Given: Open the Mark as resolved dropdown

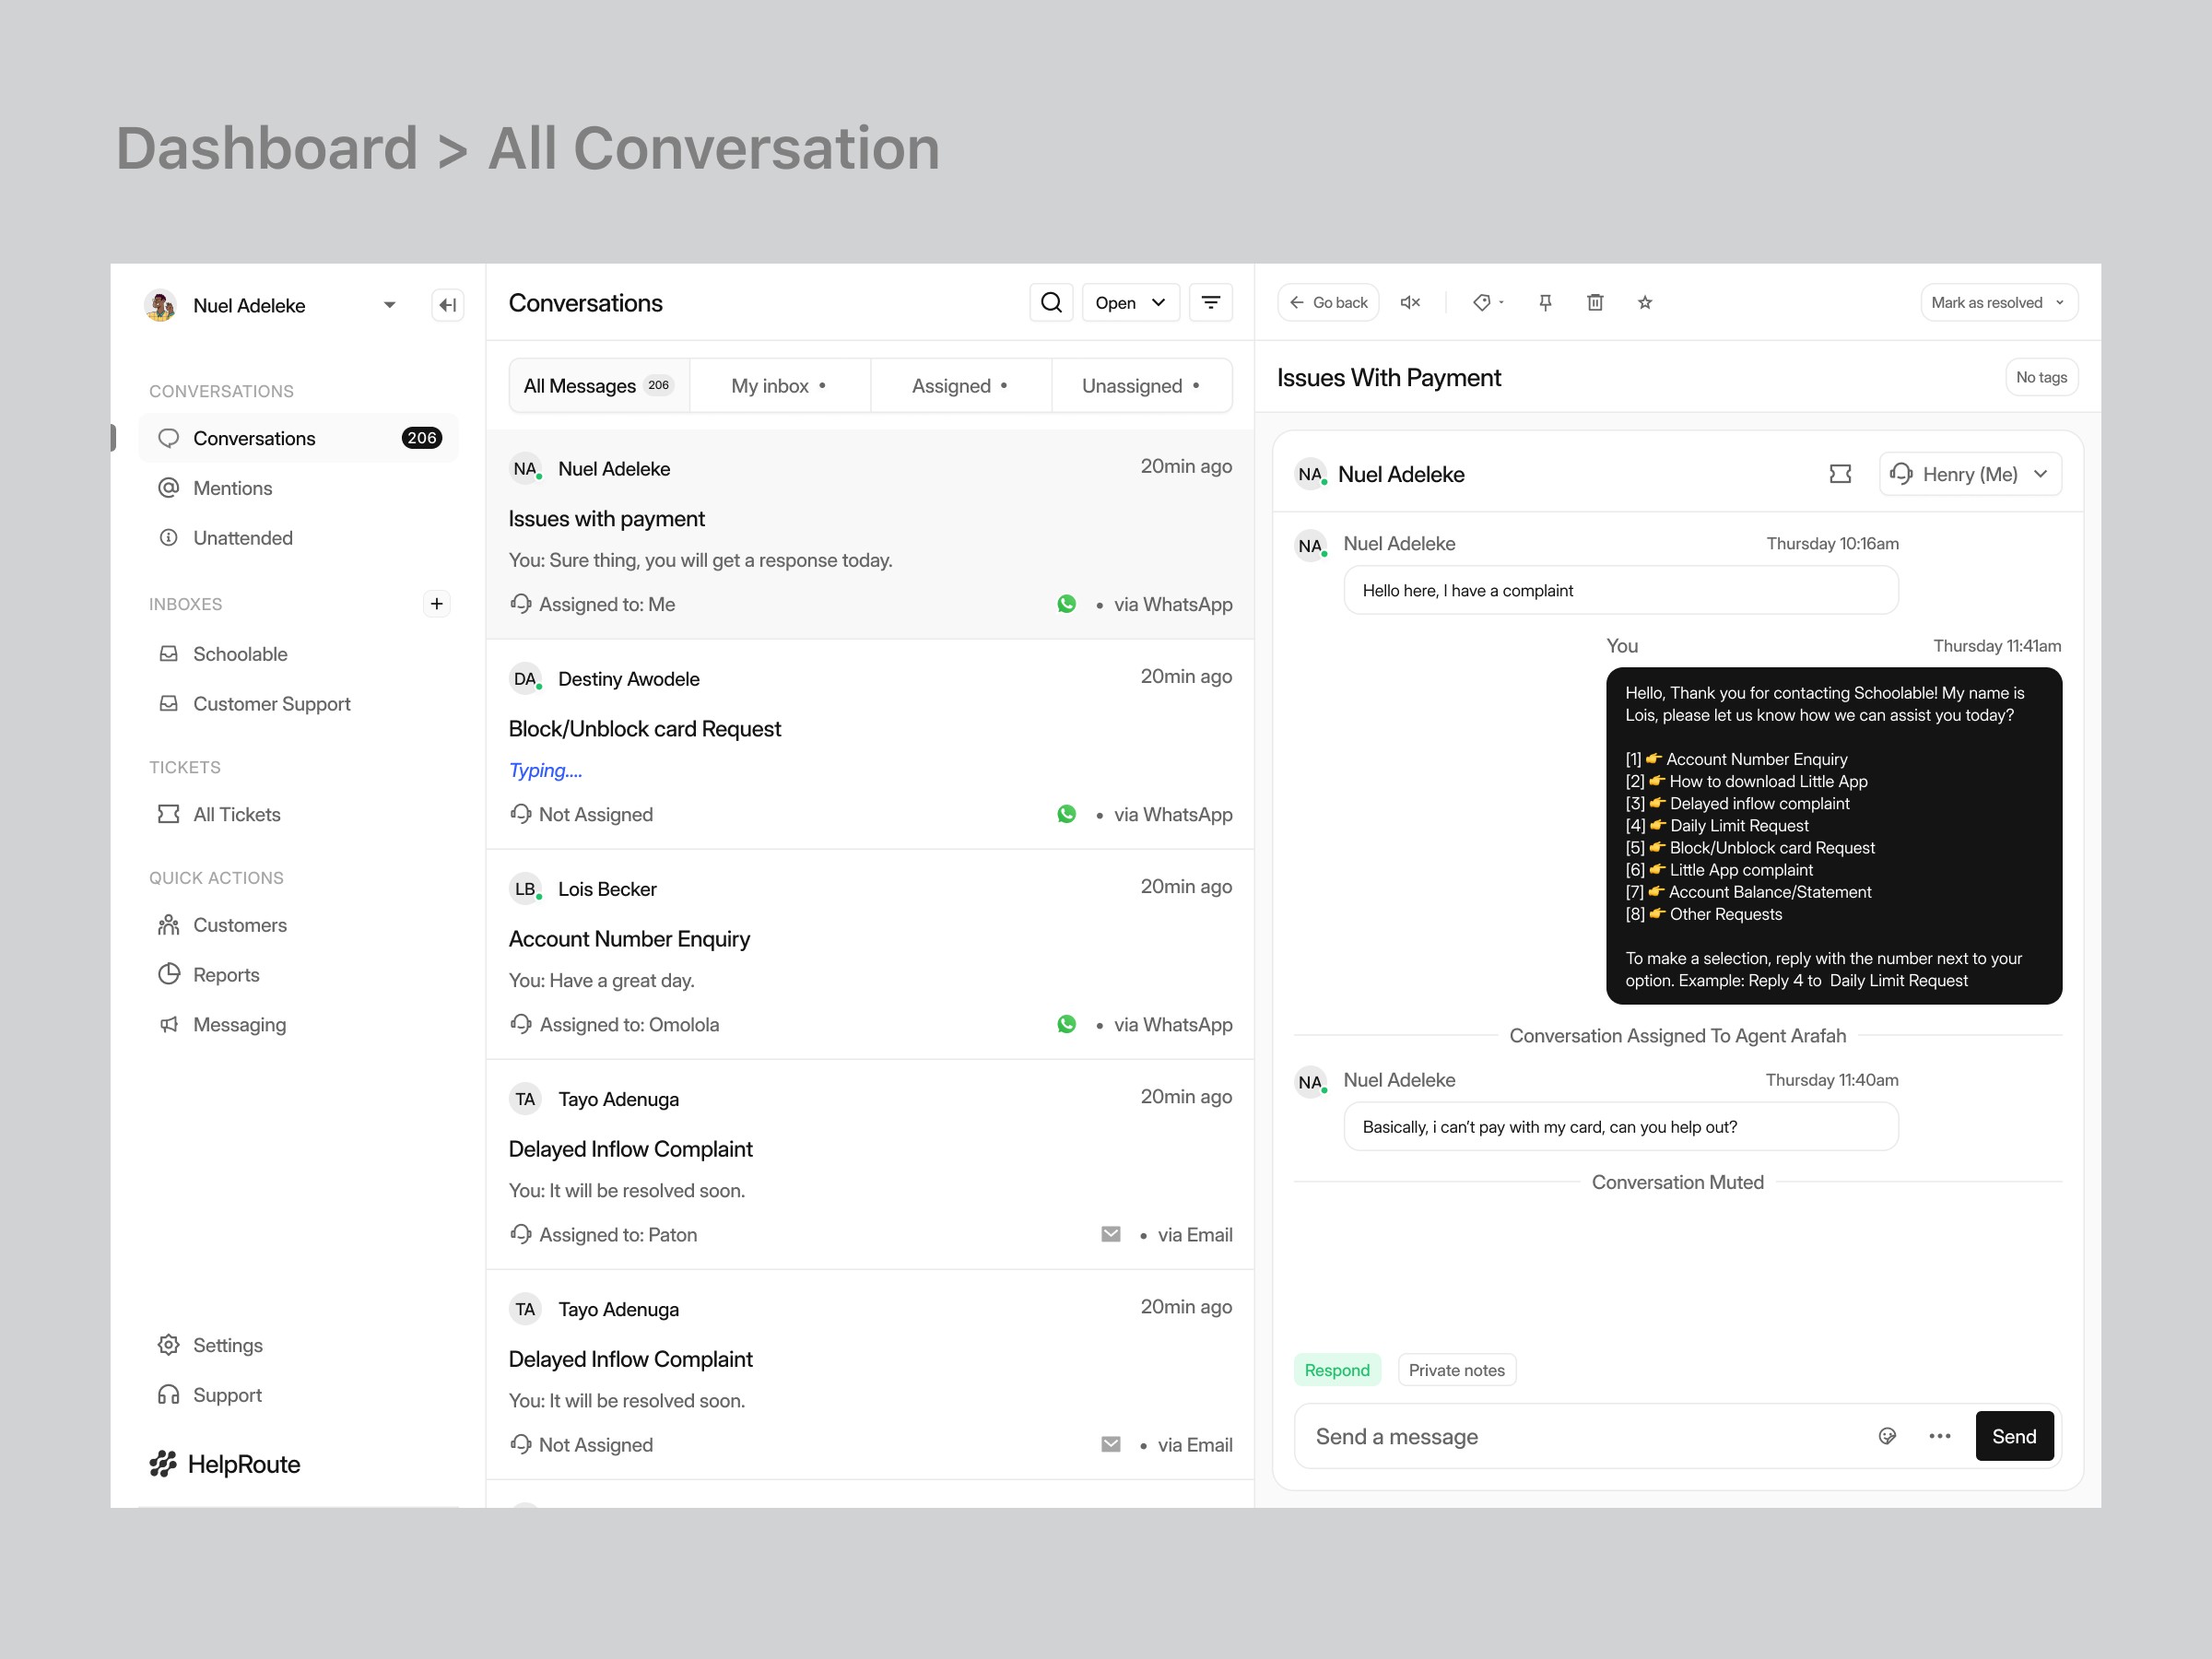Looking at the screenshot, I should (1998, 302).
